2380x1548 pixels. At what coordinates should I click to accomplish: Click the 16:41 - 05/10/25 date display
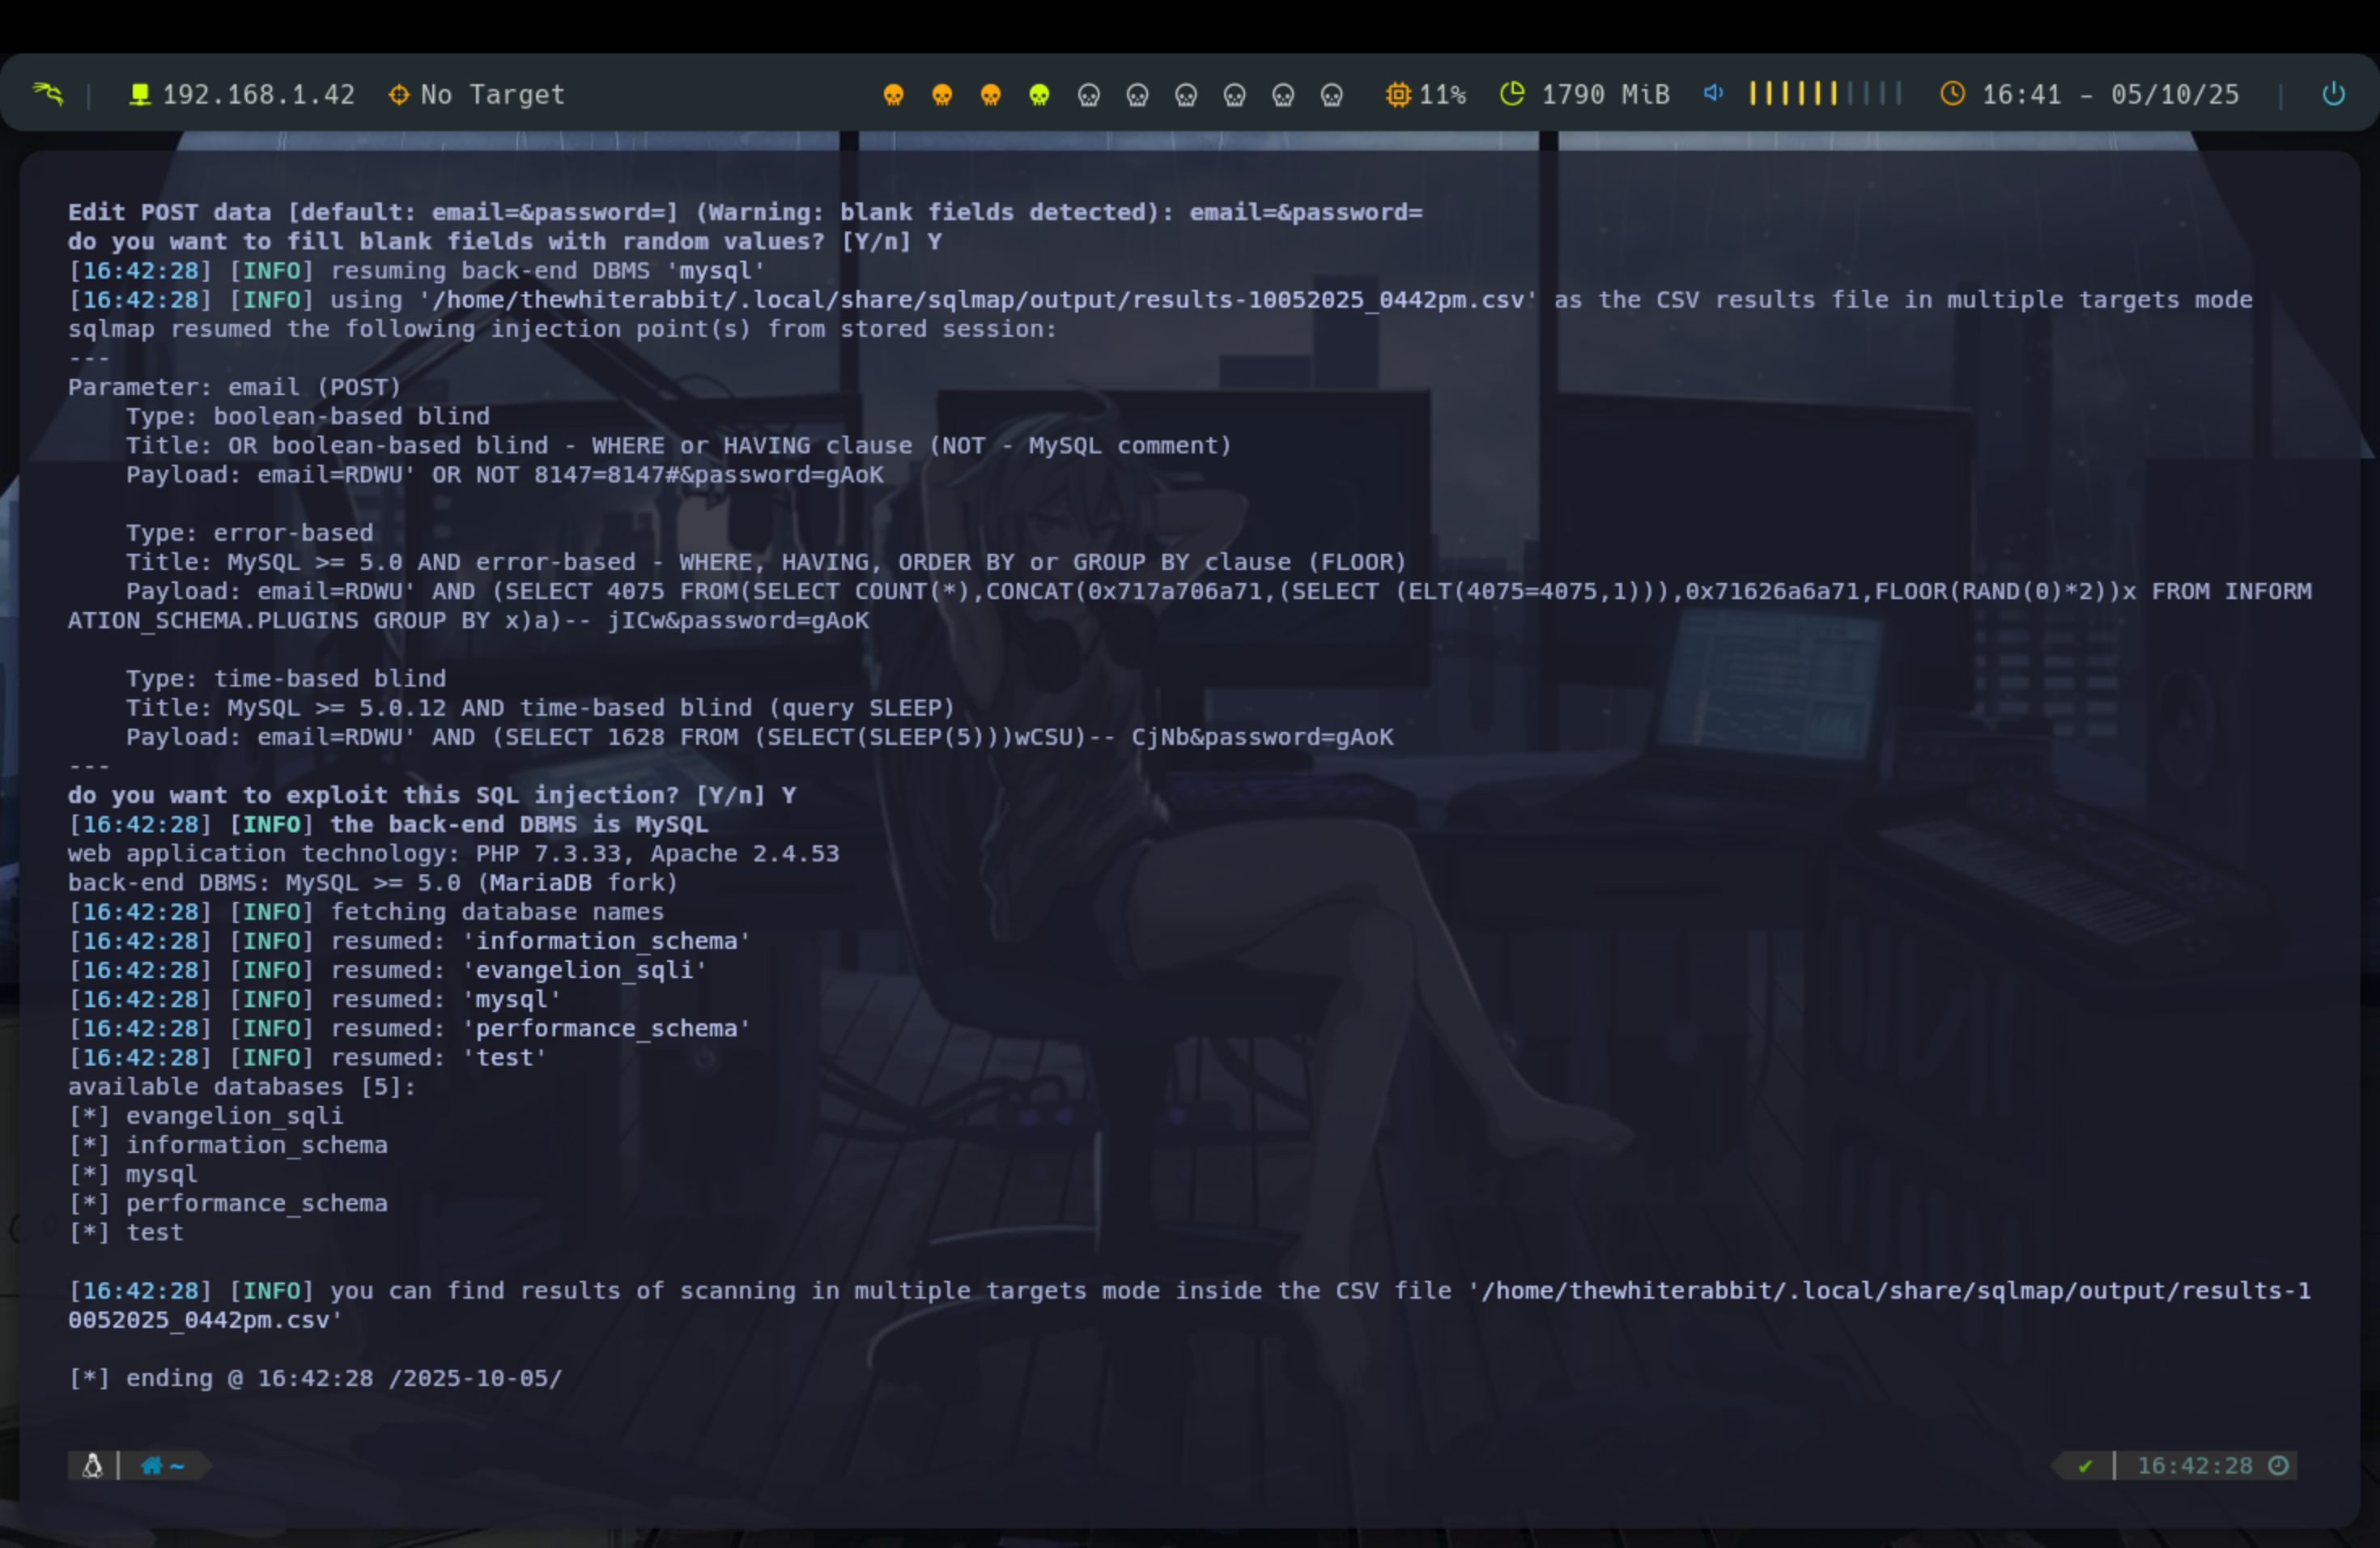point(2110,94)
